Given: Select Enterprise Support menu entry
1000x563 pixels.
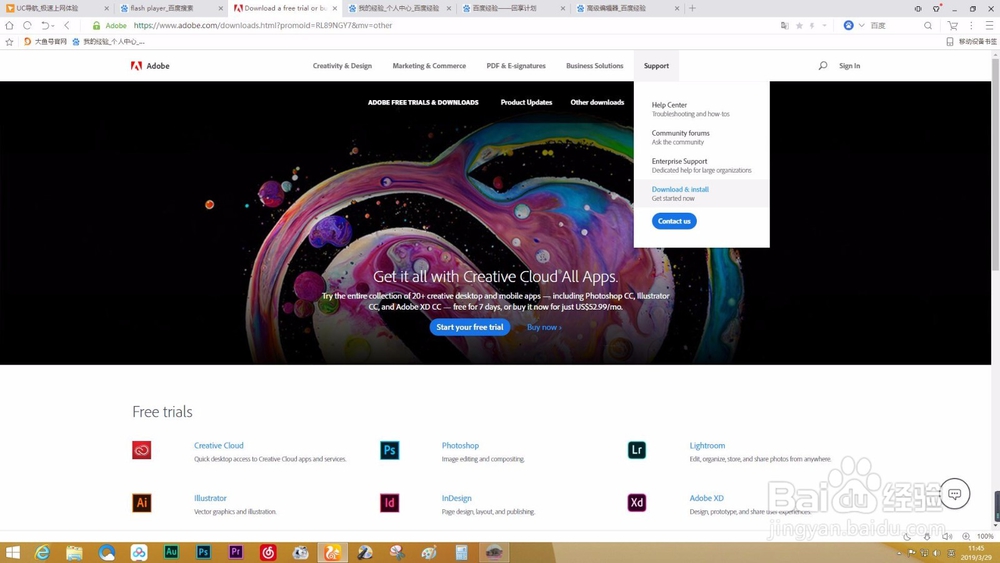Looking at the screenshot, I should (x=679, y=161).
